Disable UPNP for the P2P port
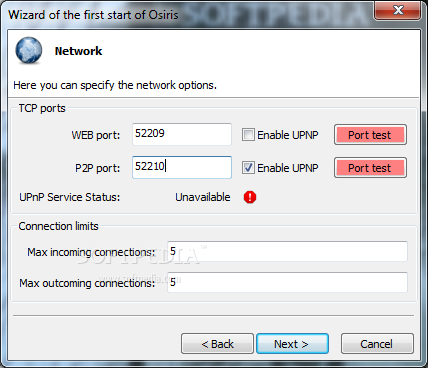428x368 pixels. (x=248, y=168)
